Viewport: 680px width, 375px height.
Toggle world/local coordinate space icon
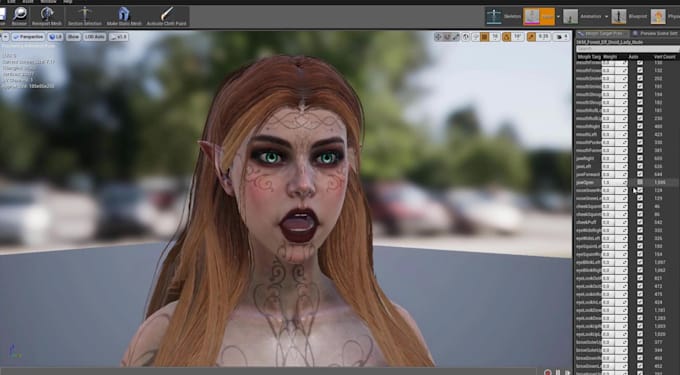point(466,37)
